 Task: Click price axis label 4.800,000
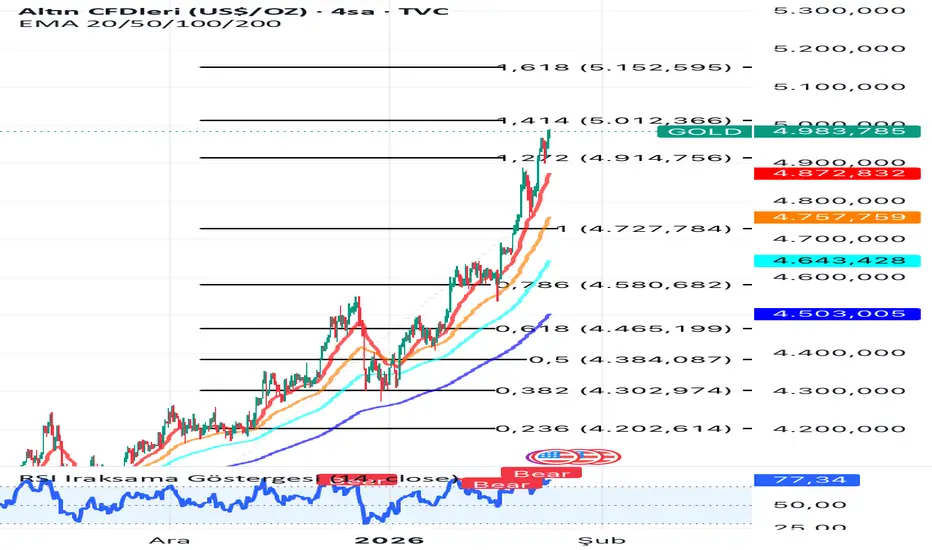point(839,200)
